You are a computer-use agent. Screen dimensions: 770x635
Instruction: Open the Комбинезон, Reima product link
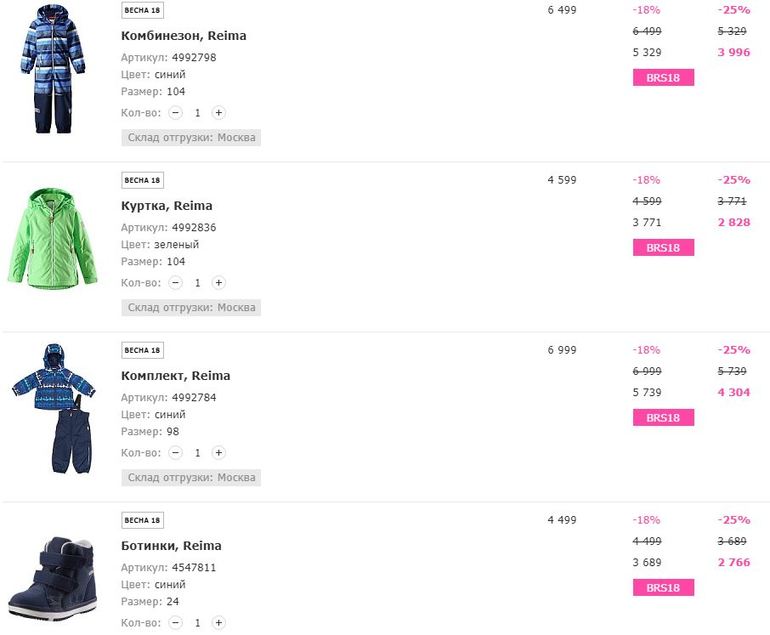(183, 36)
